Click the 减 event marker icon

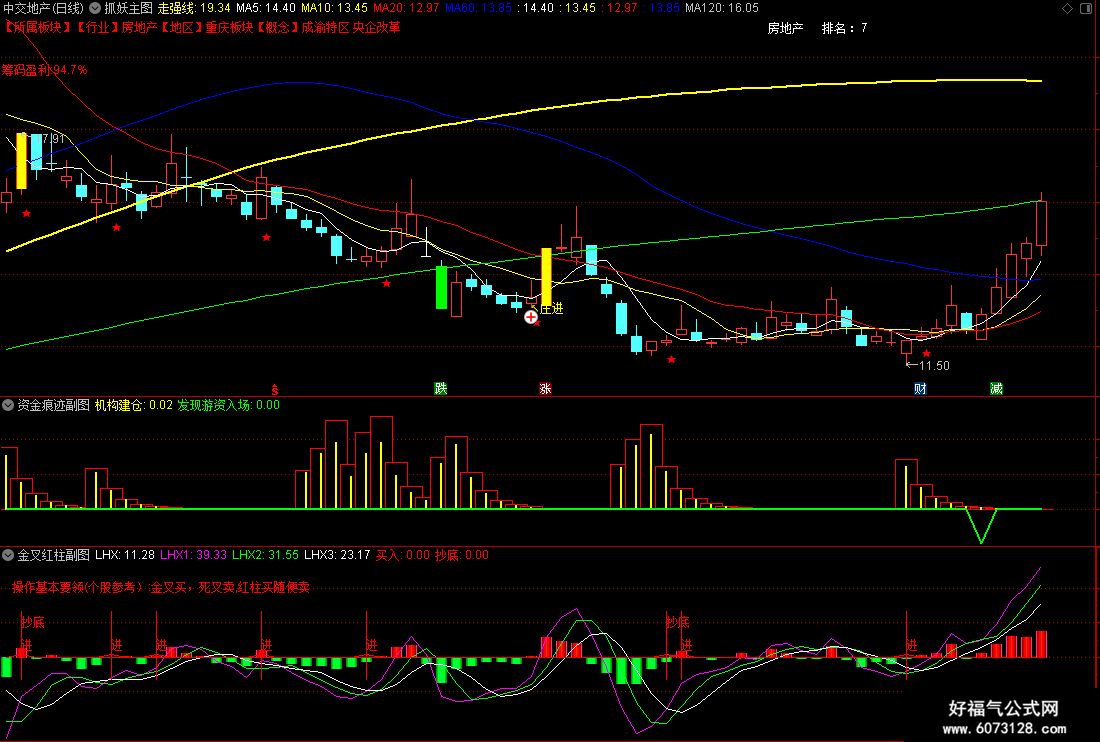pyautogui.click(x=996, y=389)
